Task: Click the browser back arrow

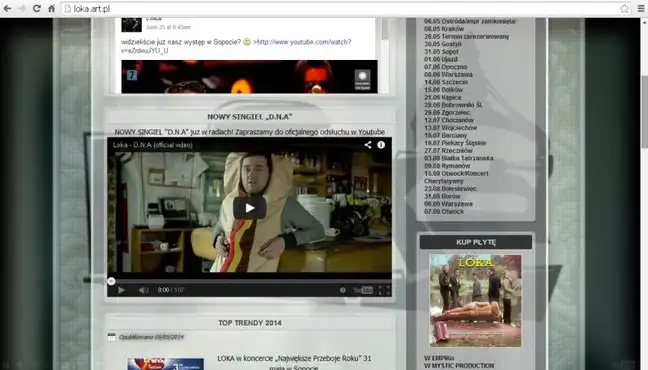Action: (7, 8)
